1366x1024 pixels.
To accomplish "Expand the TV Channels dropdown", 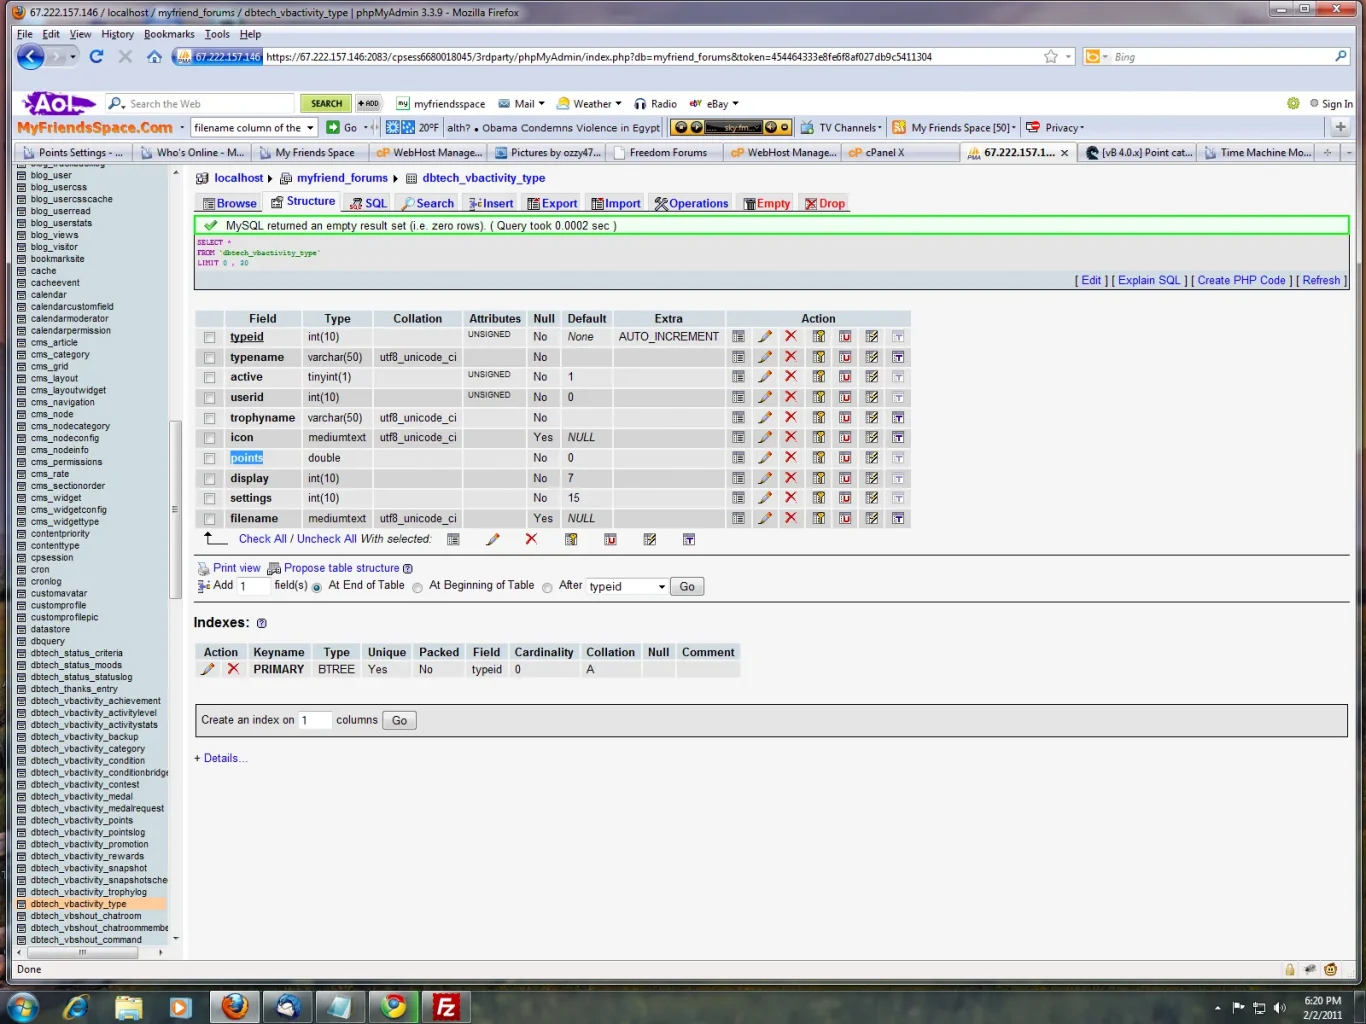I will pyautogui.click(x=880, y=128).
